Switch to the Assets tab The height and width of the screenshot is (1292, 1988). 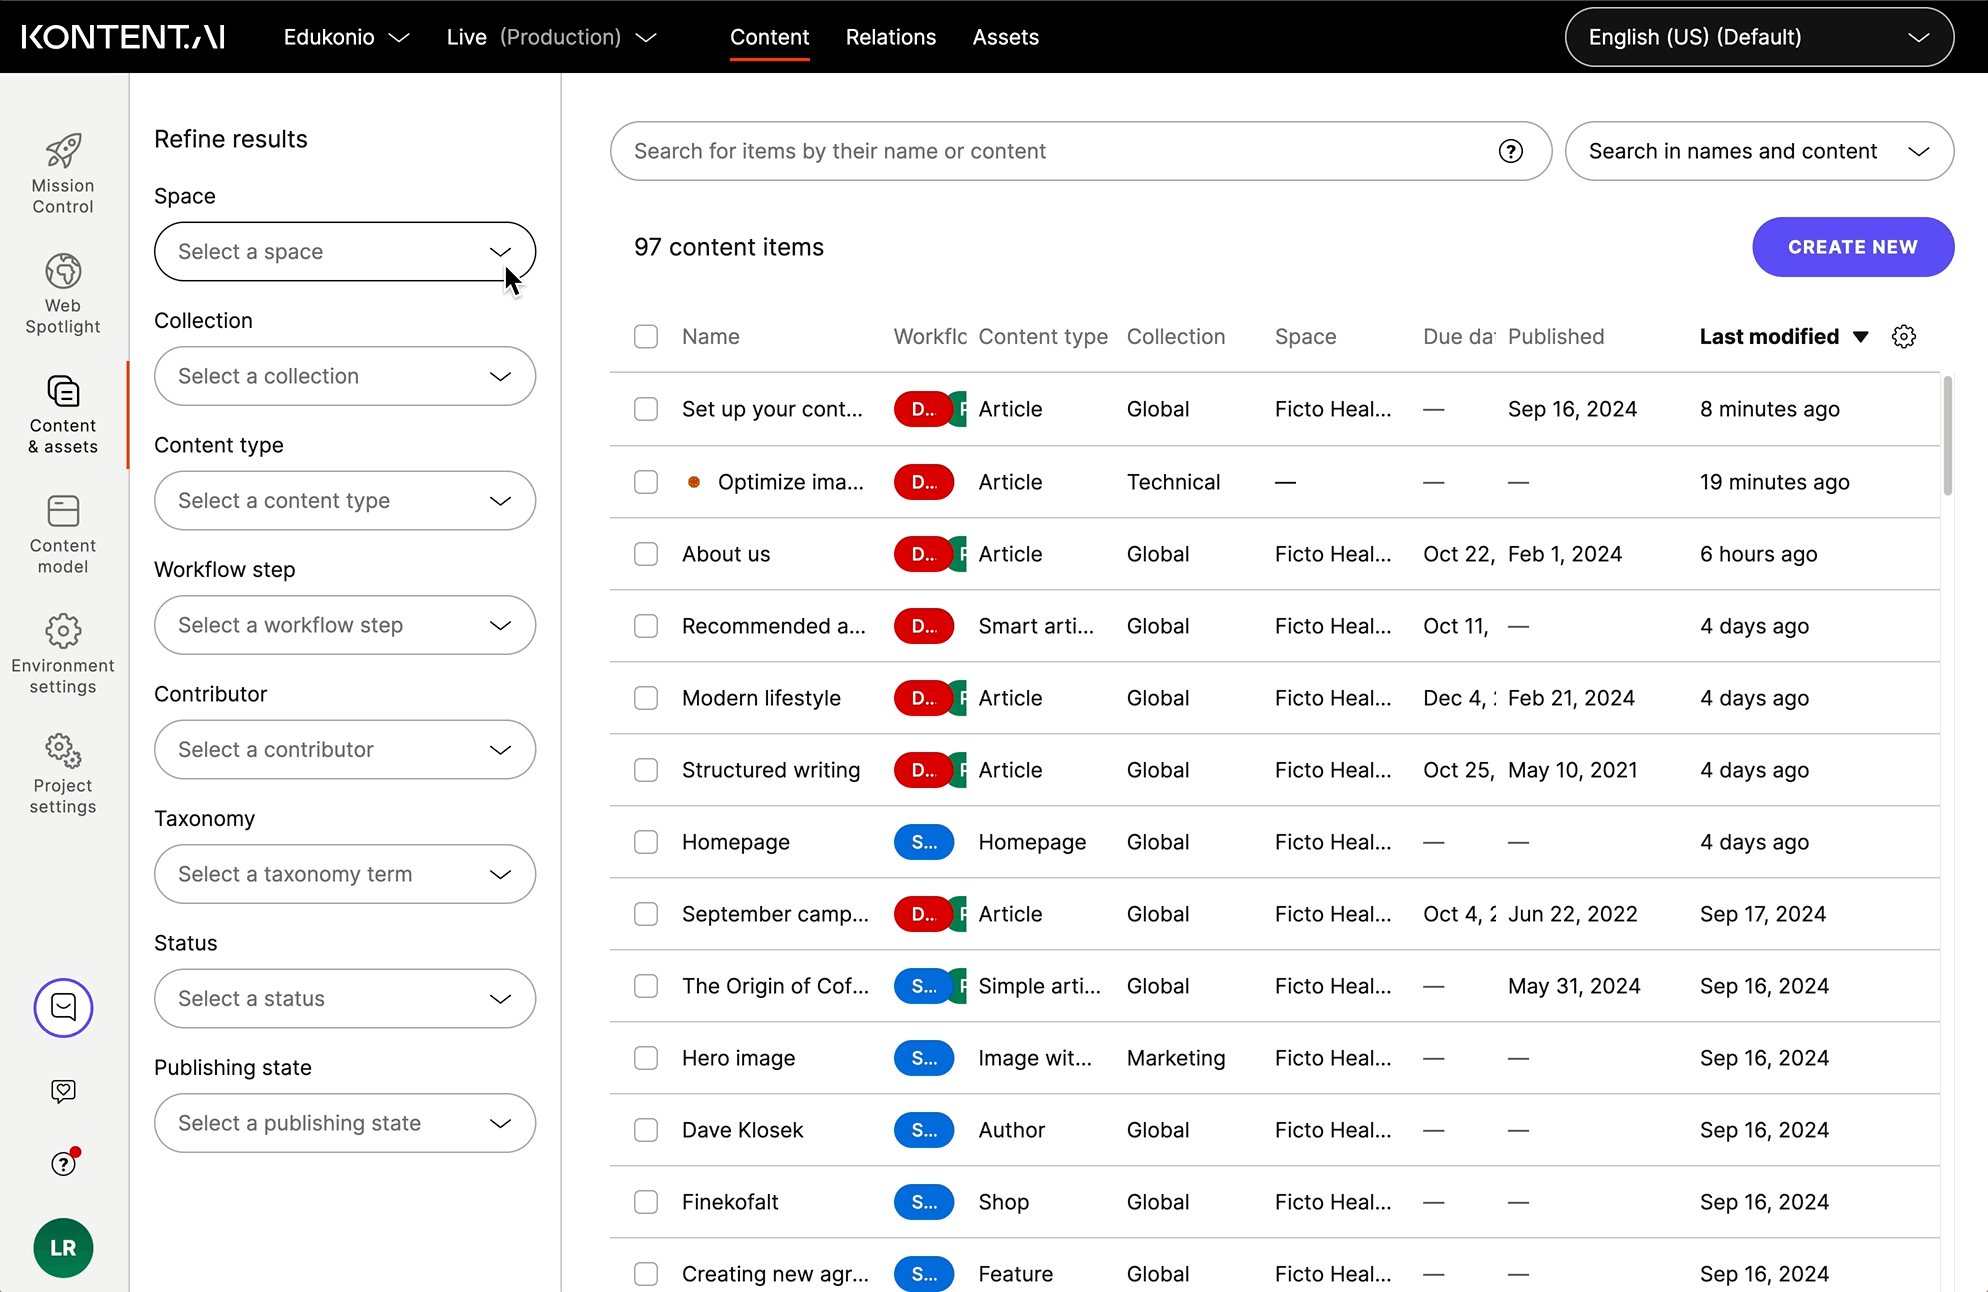(x=1005, y=37)
